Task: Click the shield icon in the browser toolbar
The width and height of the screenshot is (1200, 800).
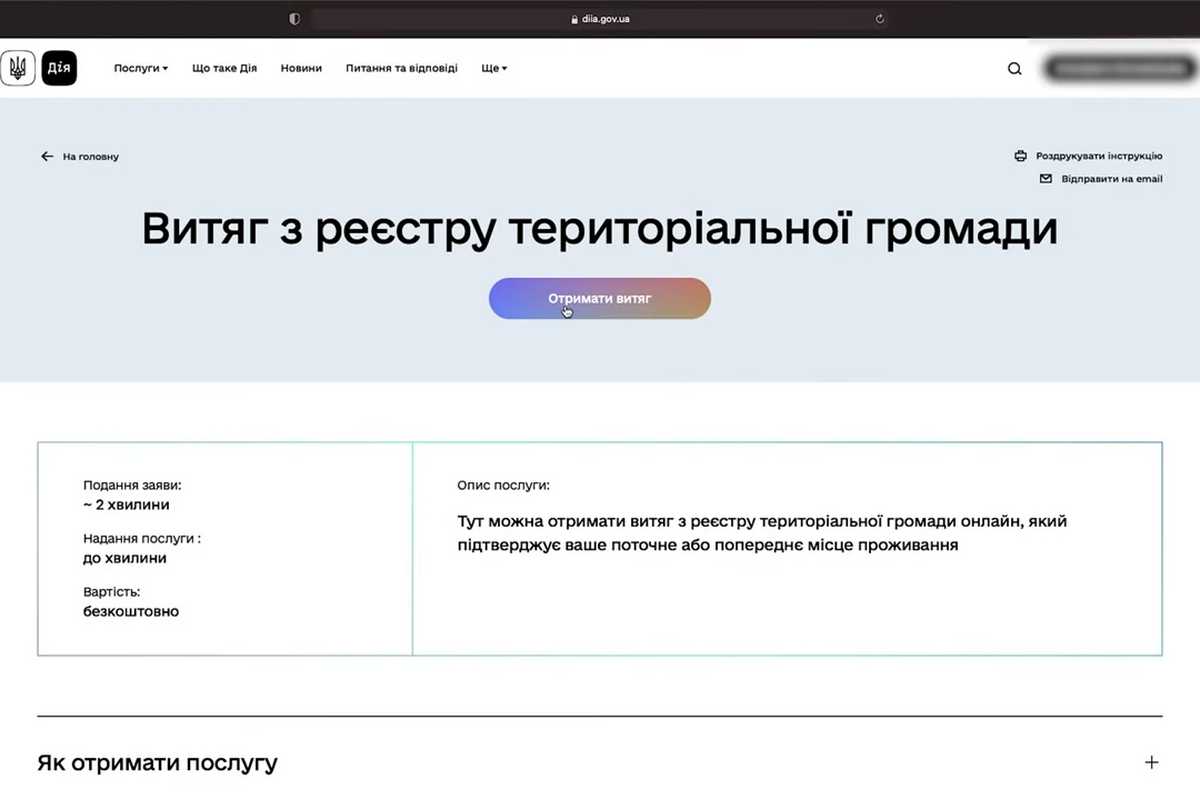Action: tap(293, 17)
